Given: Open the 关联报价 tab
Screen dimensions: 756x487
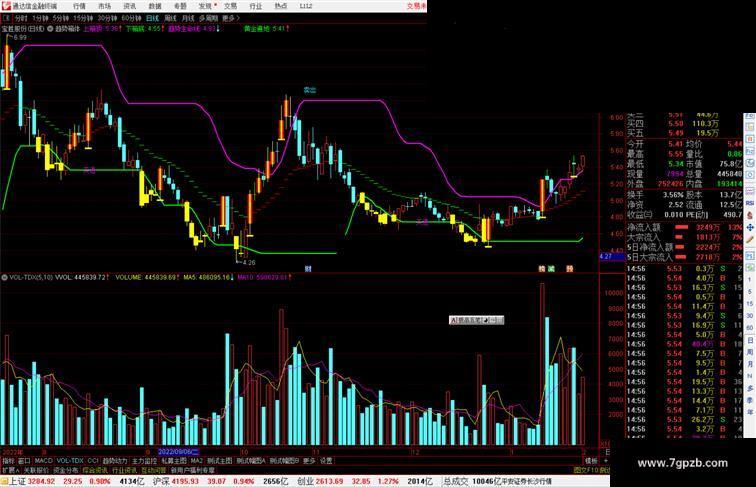Looking at the screenshot, I should 36,470.
